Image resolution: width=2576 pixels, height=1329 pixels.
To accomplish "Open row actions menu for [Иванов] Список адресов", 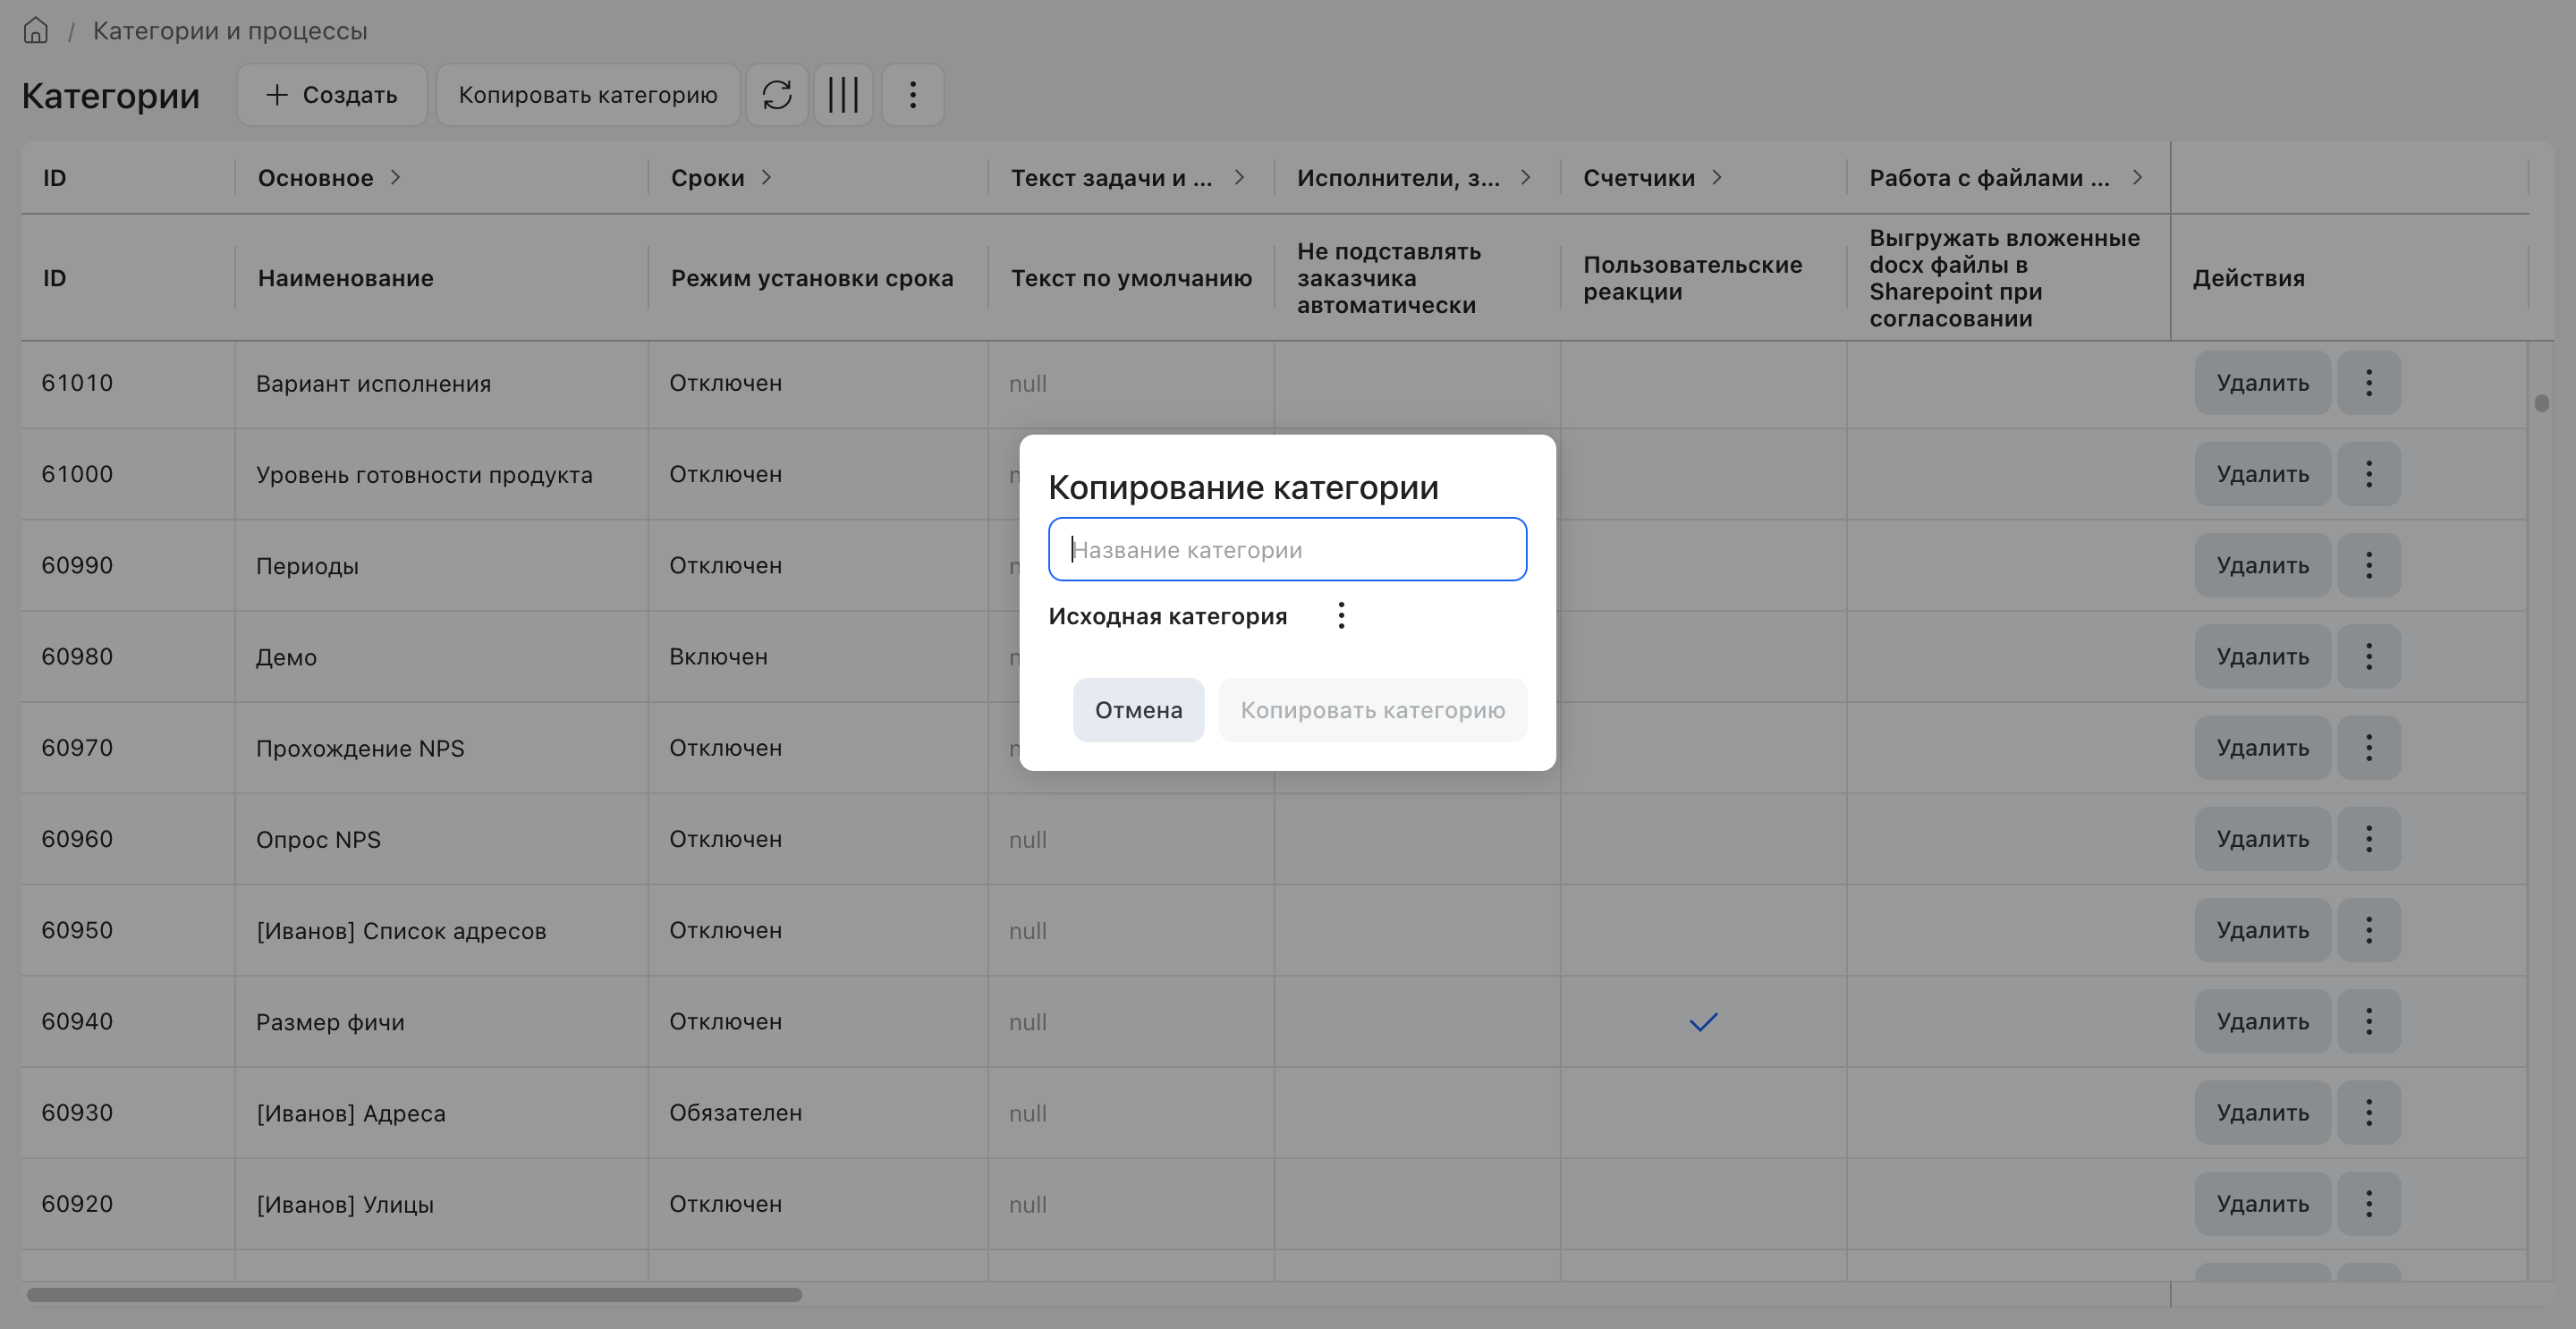I will pyautogui.click(x=2368, y=930).
